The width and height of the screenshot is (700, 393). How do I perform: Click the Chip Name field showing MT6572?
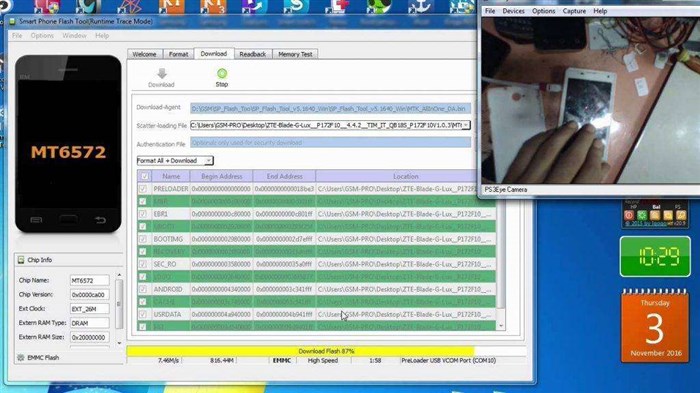(x=89, y=280)
